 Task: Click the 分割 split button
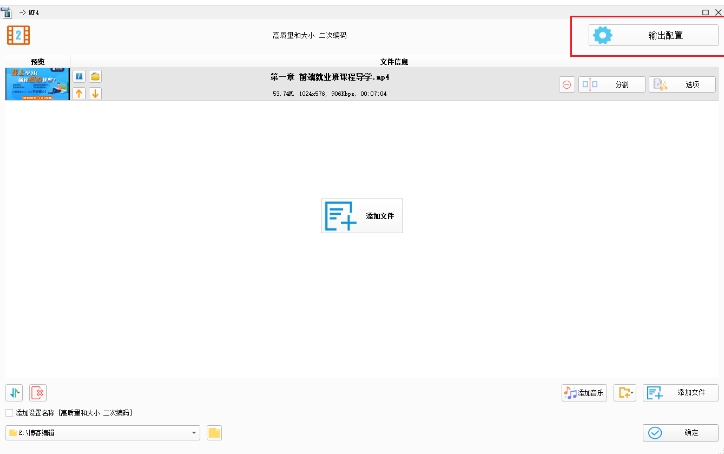coord(611,85)
